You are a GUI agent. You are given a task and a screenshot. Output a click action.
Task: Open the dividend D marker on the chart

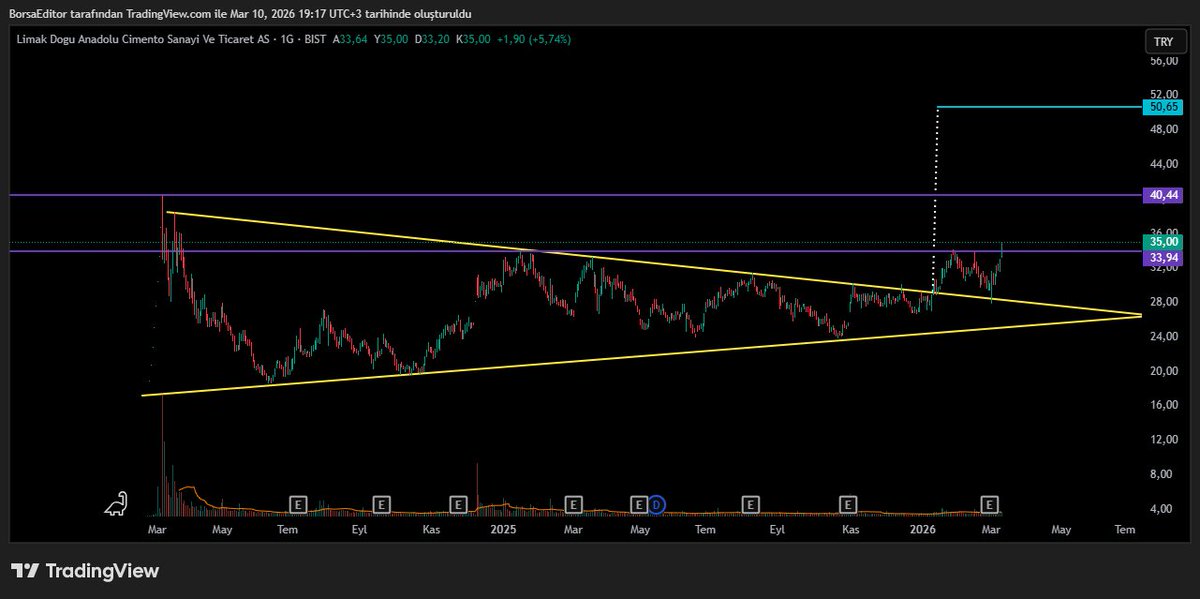tap(657, 503)
